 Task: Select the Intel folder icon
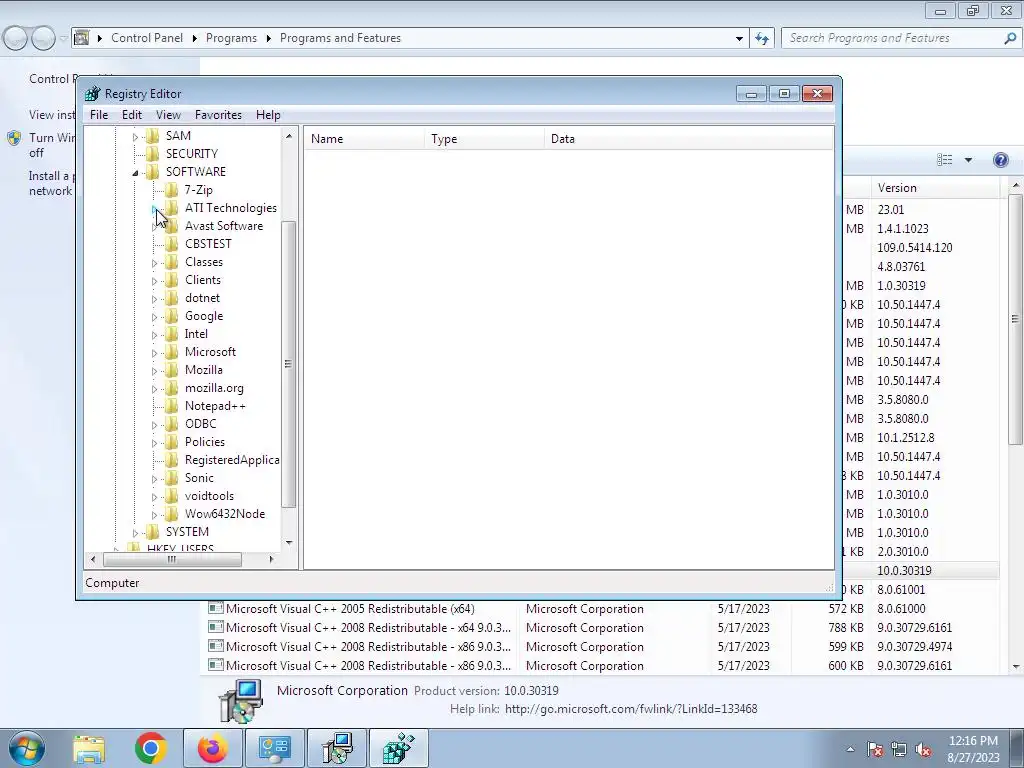(x=172, y=334)
